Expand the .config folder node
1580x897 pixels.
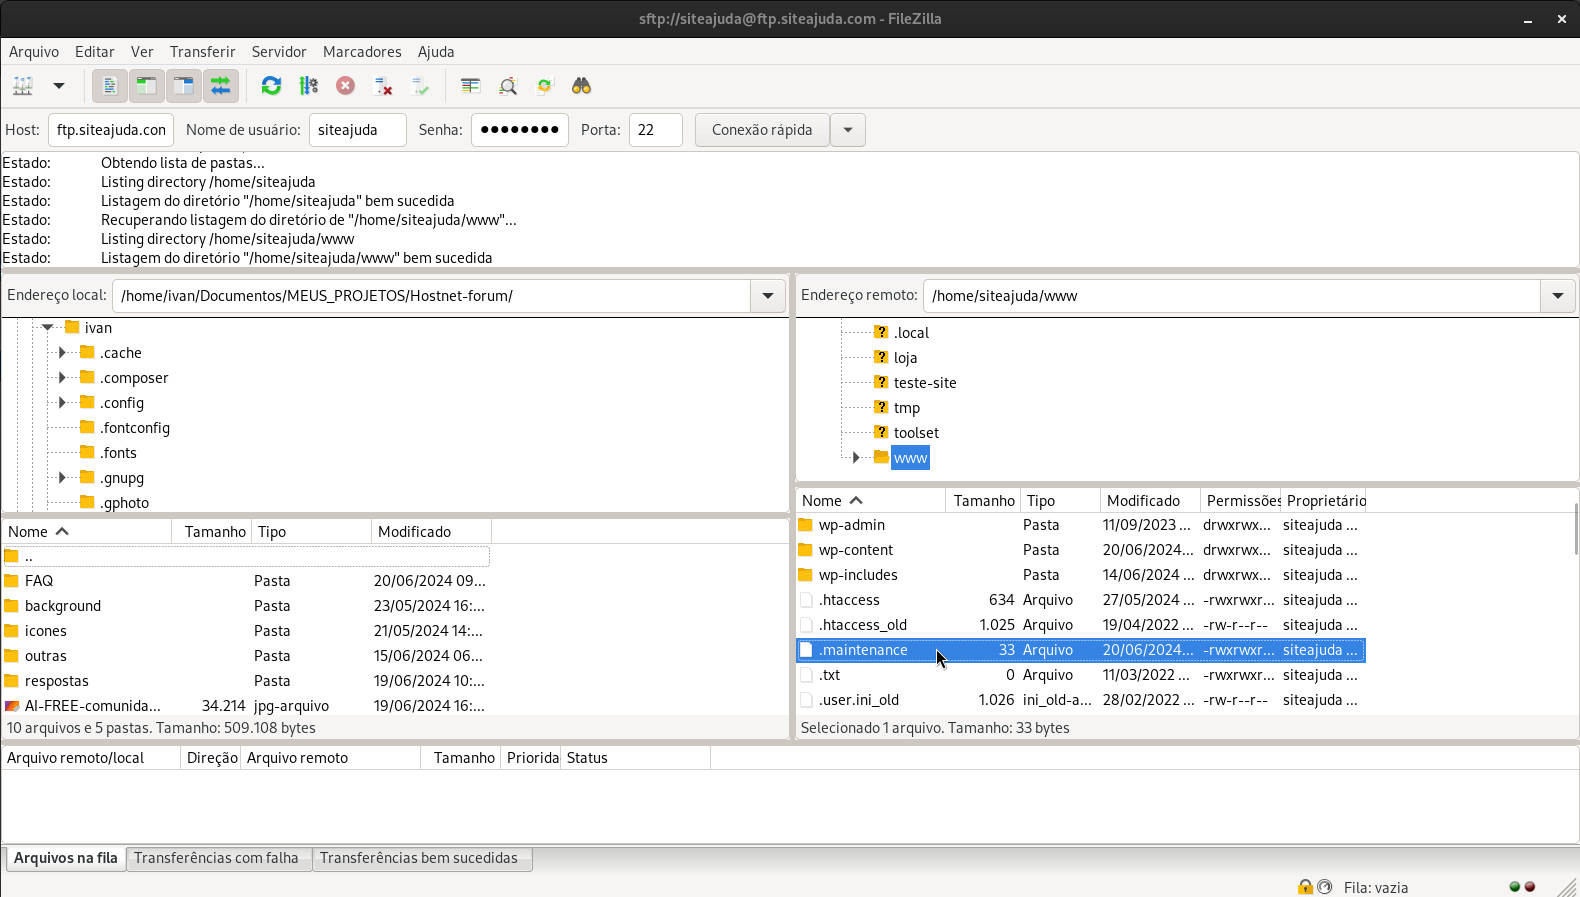point(62,402)
